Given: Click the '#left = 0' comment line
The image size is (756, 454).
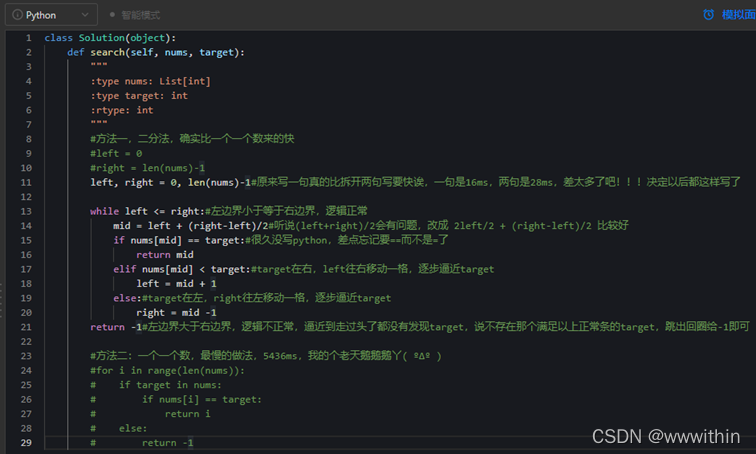Looking at the screenshot, I should pyautogui.click(x=116, y=153).
